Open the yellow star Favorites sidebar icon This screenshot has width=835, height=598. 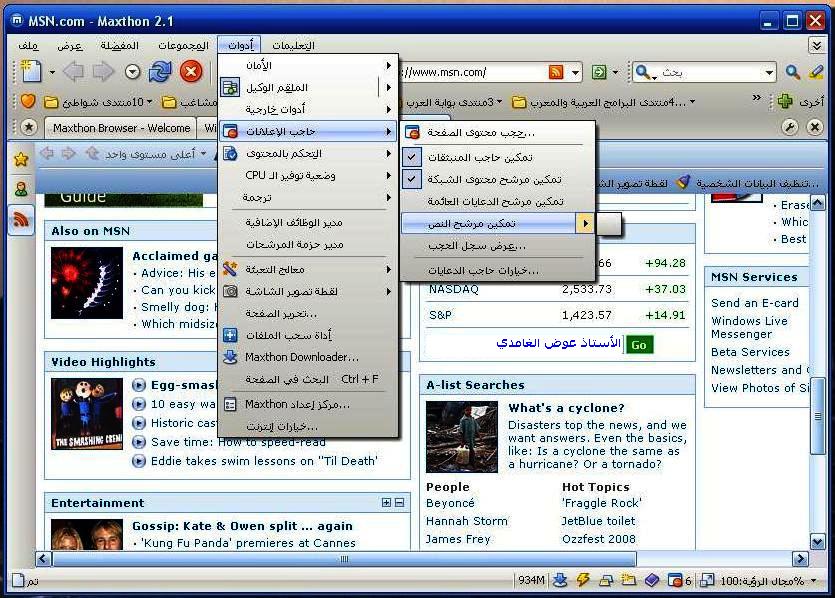[x=21, y=159]
